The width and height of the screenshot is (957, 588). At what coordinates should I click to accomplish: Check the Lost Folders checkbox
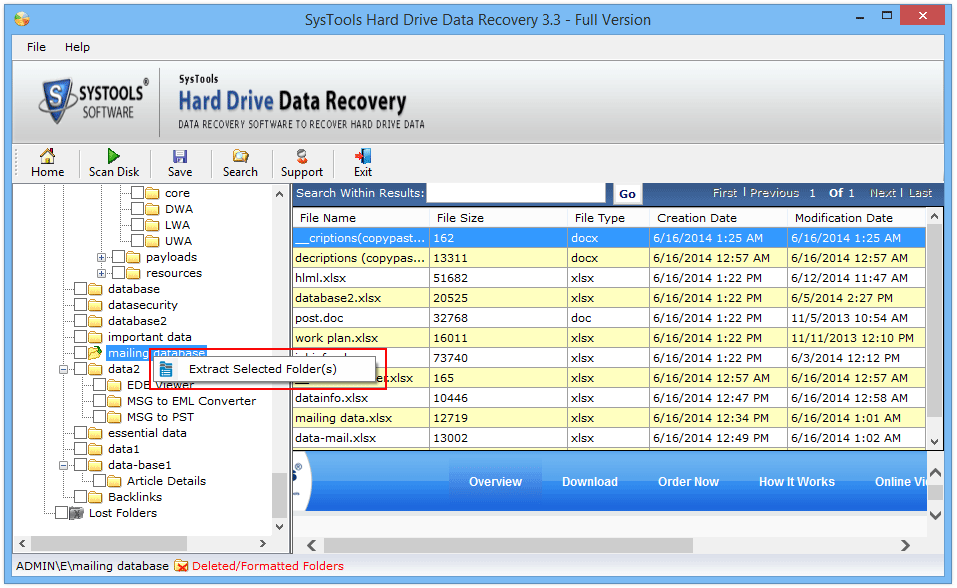(x=62, y=513)
